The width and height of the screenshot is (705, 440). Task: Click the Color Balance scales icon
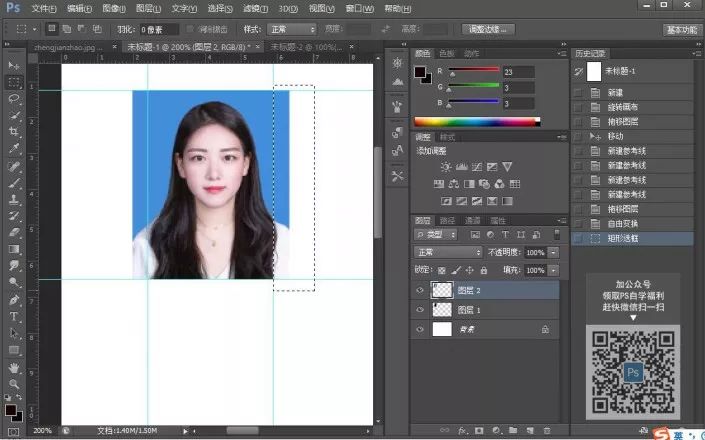(x=454, y=184)
